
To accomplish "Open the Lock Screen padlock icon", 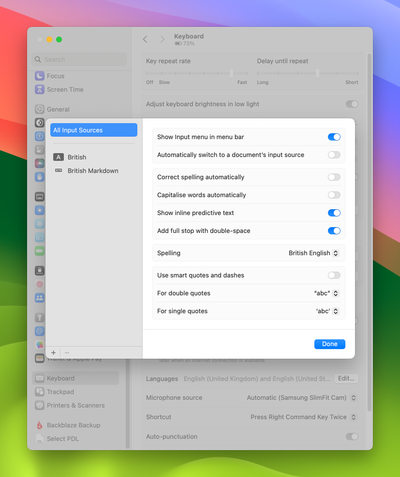I will tap(40, 270).
